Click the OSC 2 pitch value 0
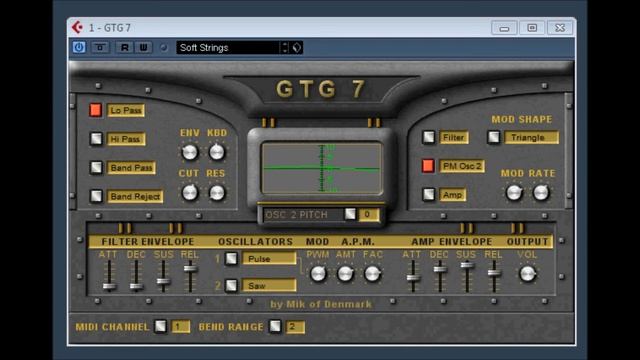The image size is (640, 360). pyautogui.click(x=369, y=215)
